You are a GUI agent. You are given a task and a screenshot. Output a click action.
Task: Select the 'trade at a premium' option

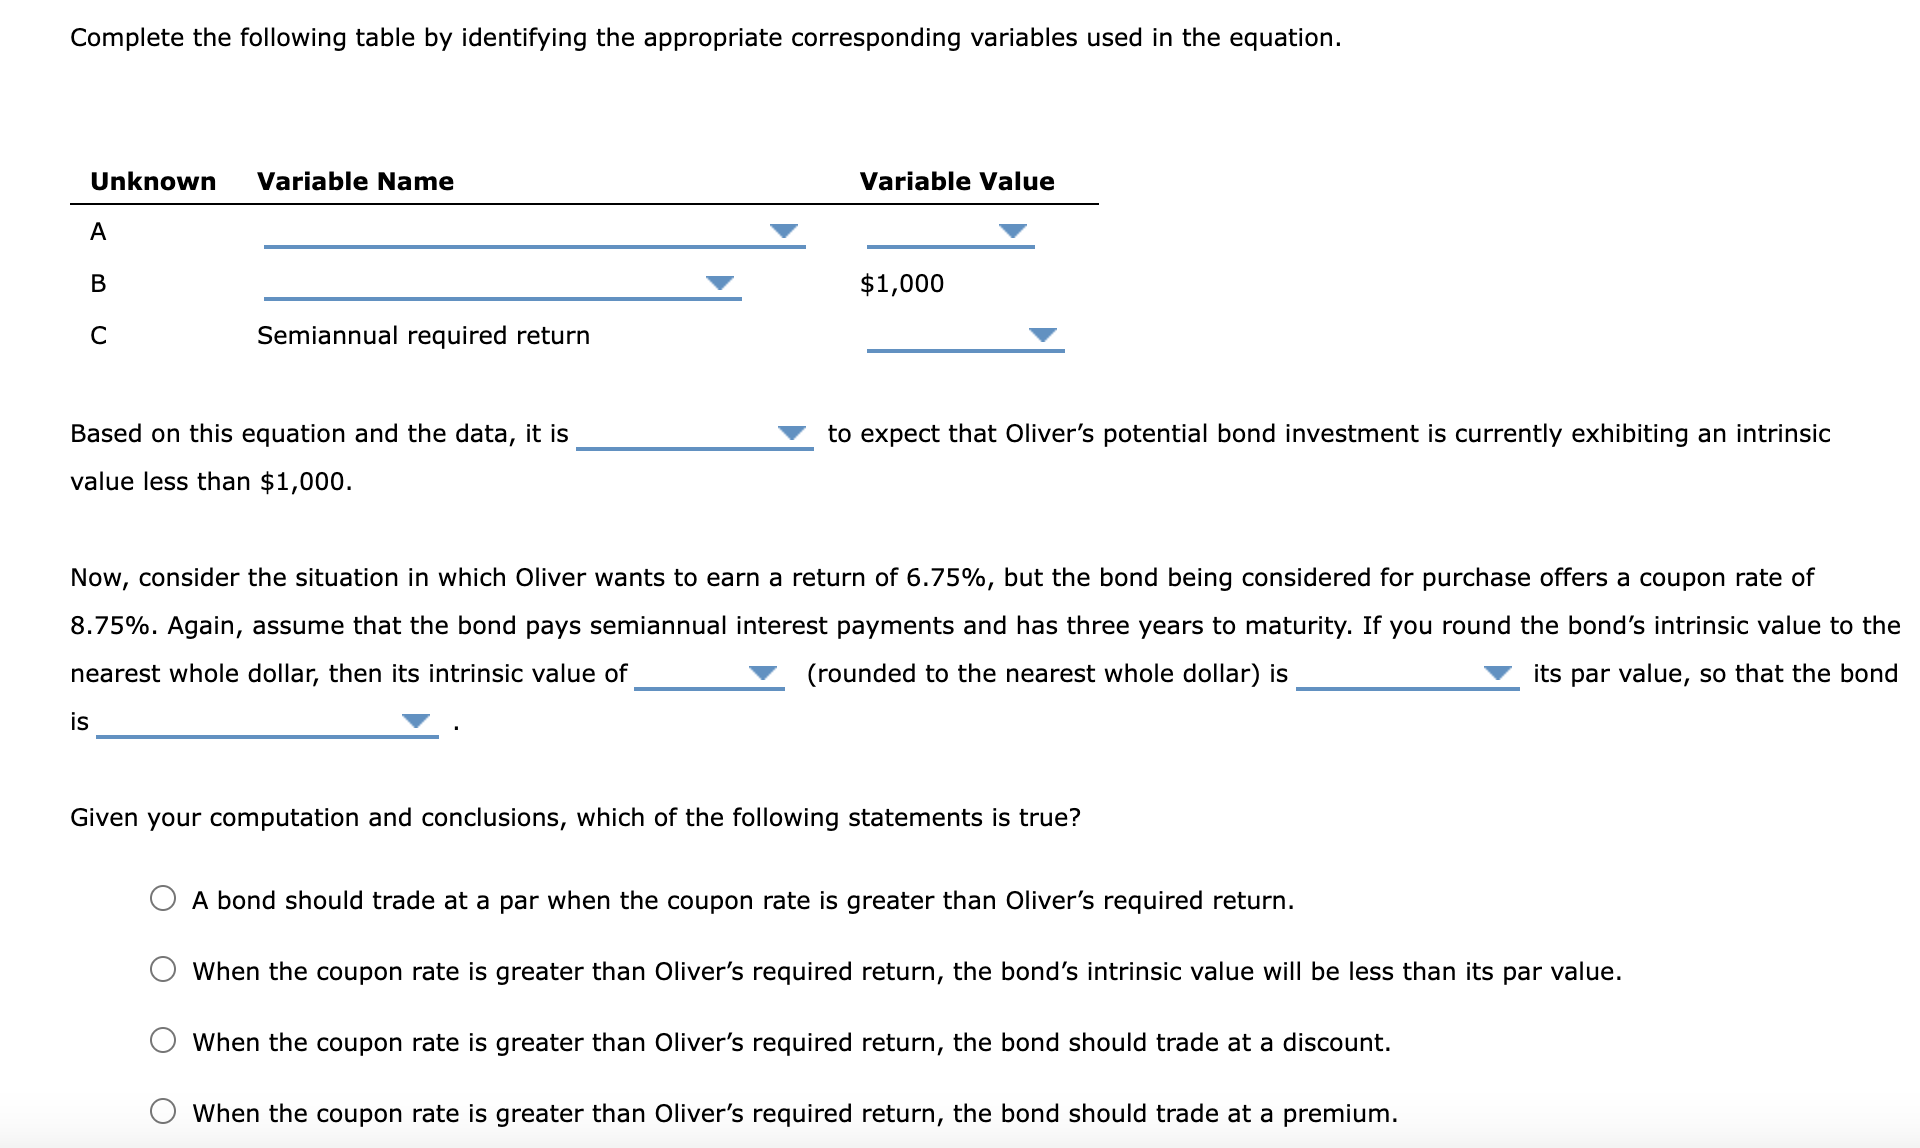(163, 1111)
